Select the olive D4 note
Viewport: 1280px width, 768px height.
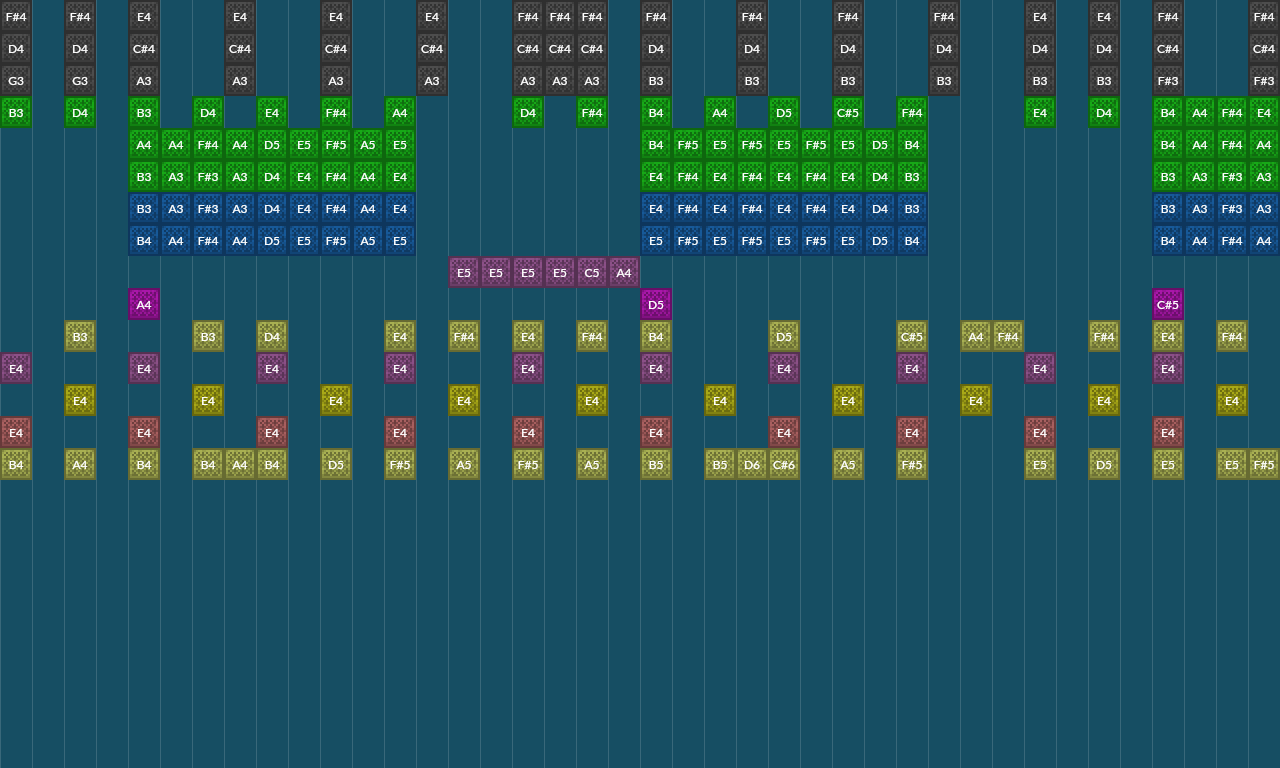272,336
